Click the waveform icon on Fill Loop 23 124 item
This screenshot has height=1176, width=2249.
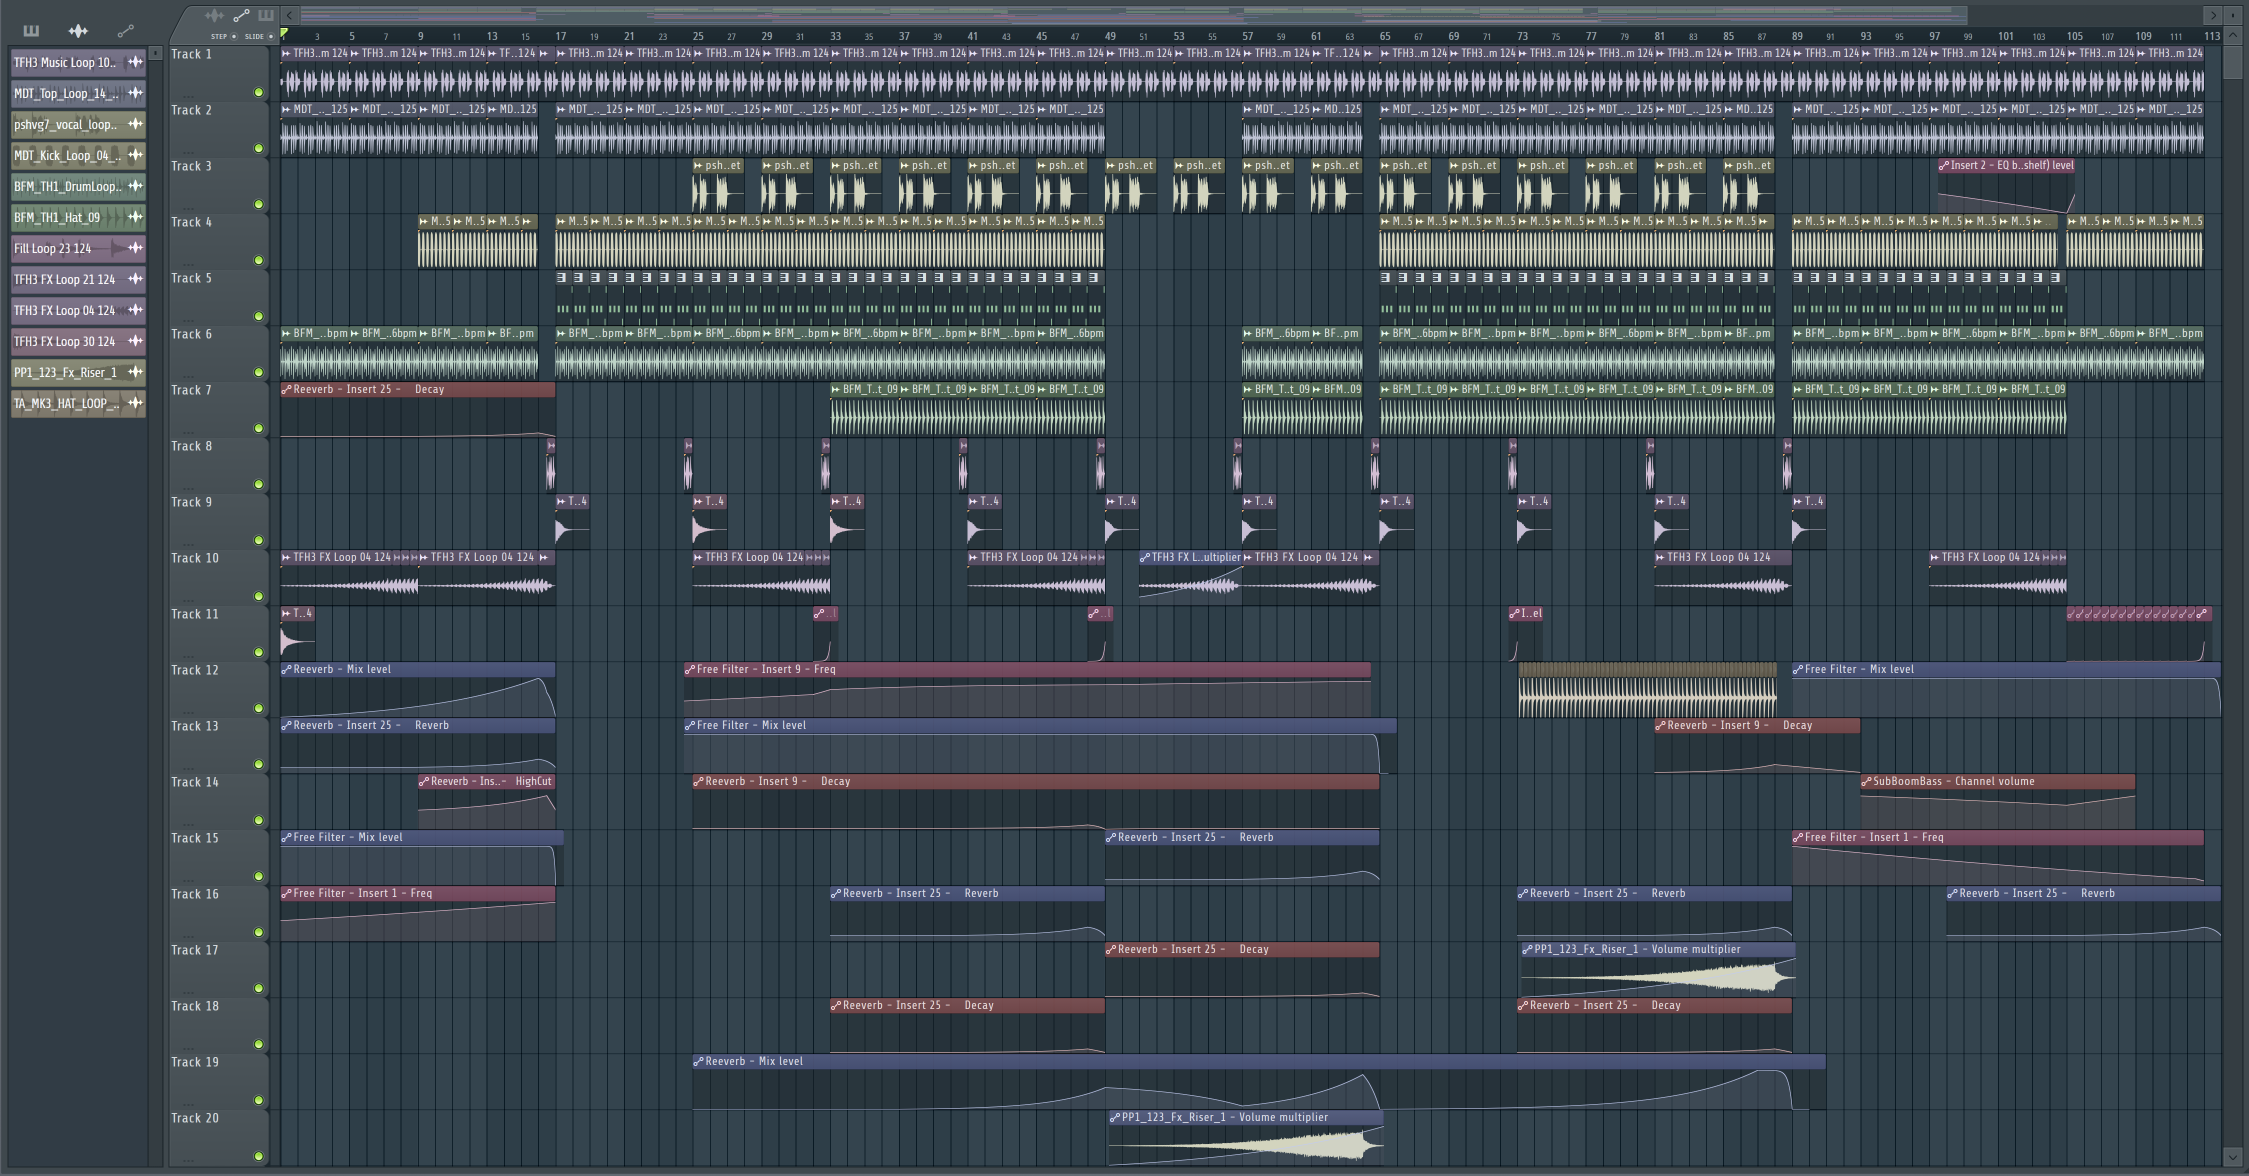pyautogui.click(x=135, y=248)
